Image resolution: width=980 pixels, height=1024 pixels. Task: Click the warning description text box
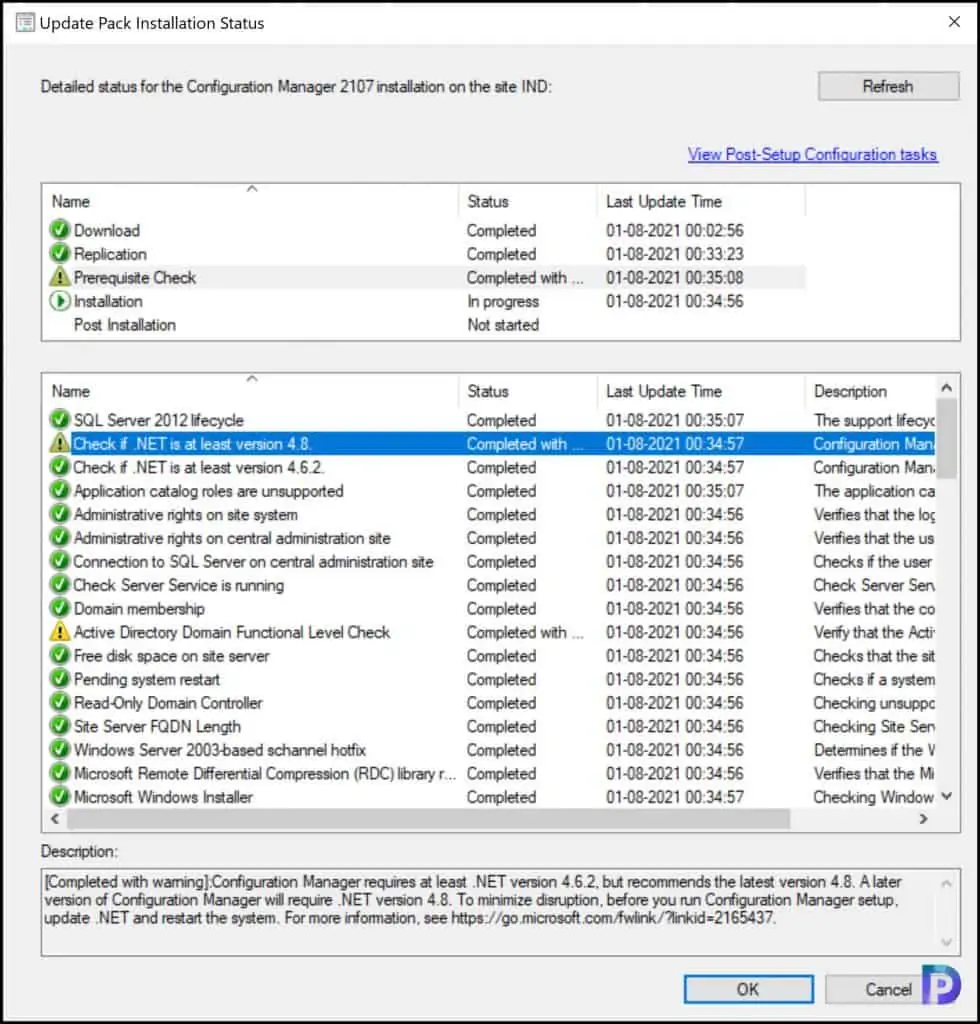coord(500,912)
